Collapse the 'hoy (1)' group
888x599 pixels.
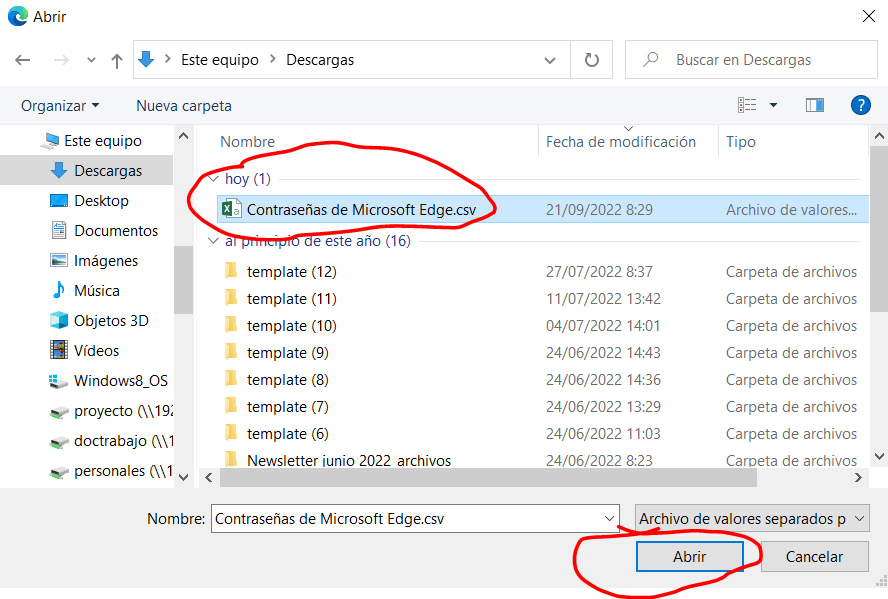[x=214, y=179]
